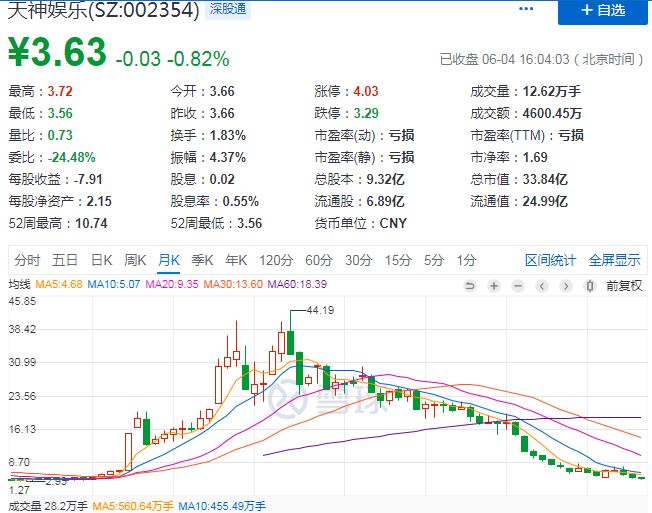Click the stock title 天神娱乐(SZ:002354)

104,10
